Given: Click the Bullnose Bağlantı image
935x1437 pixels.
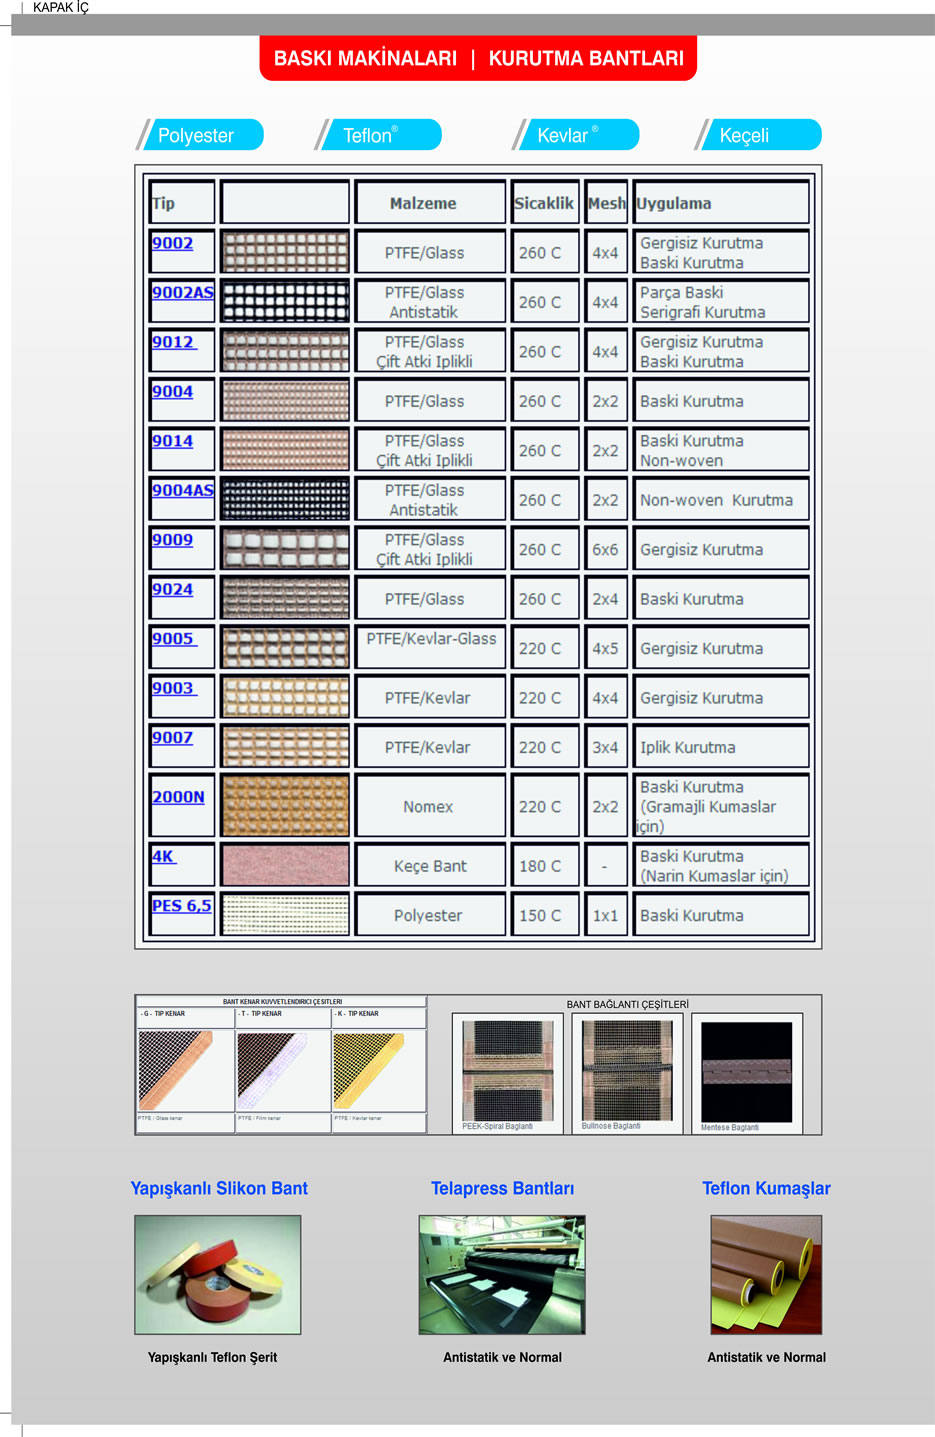Looking at the screenshot, I should [x=628, y=1070].
